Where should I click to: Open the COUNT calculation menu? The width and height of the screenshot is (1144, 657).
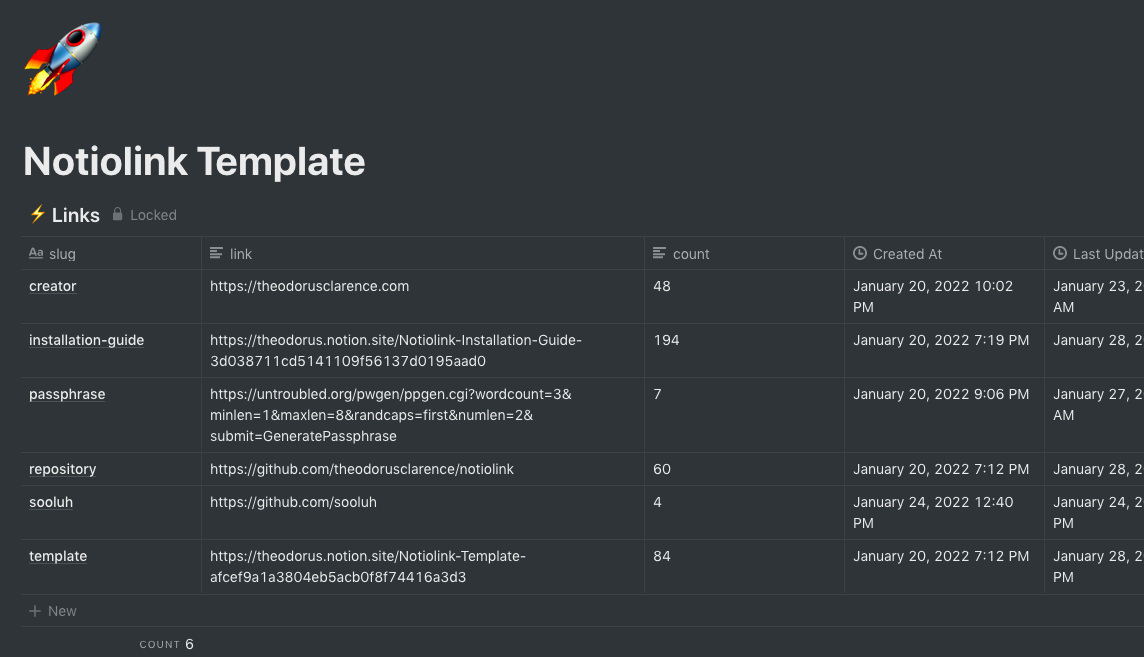pyautogui.click(x=166, y=644)
